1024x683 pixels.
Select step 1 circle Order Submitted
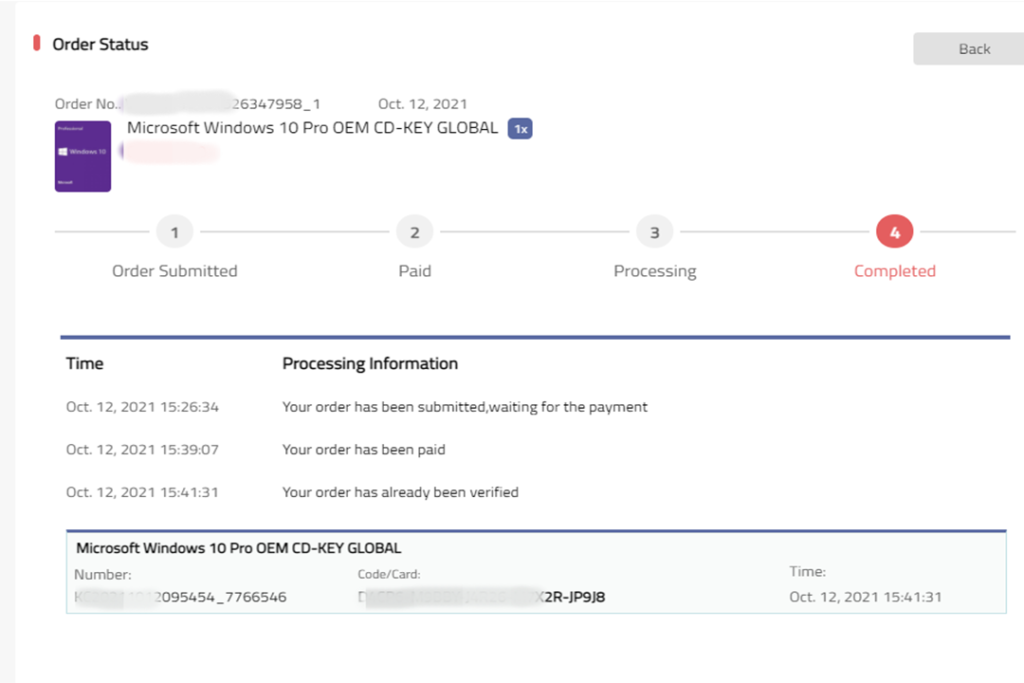click(x=174, y=232)
